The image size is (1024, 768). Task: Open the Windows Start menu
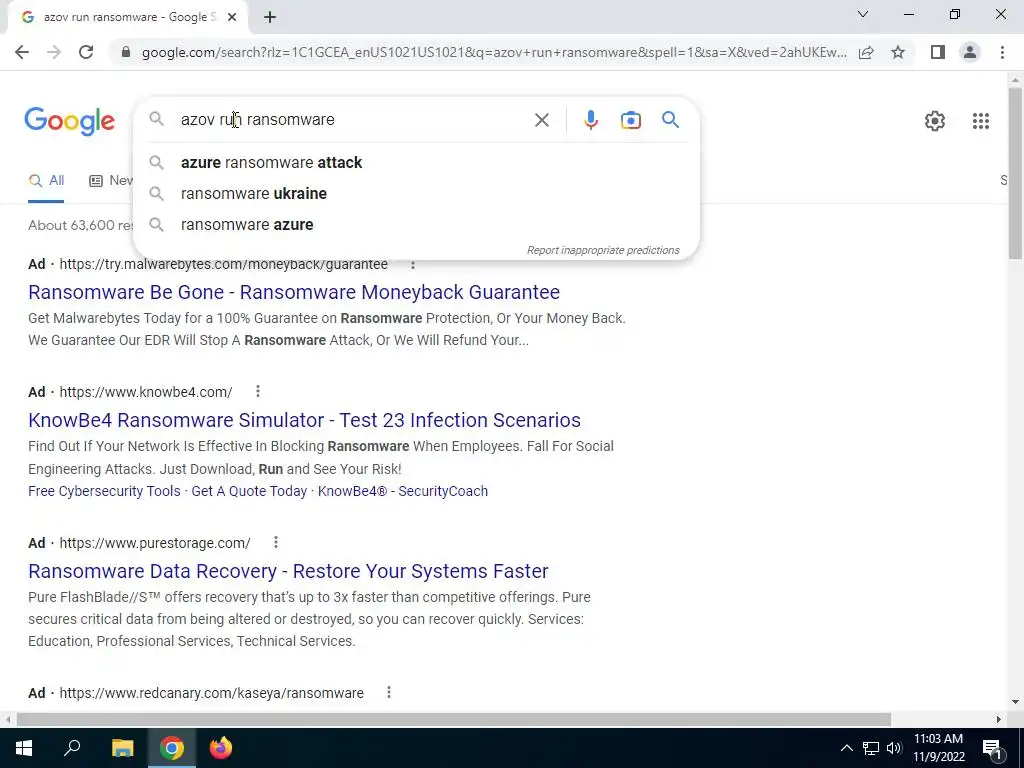(x=24, y=748)
